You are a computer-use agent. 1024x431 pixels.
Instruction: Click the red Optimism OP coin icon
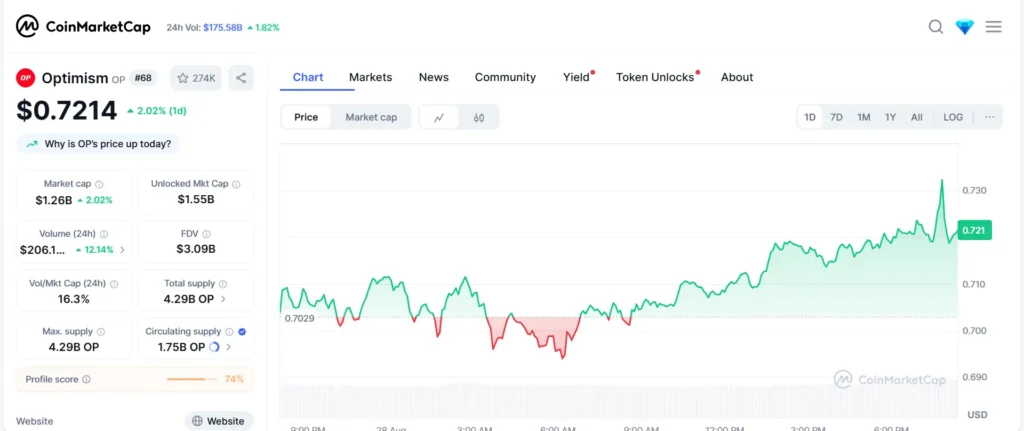click(x=25, y=78)
